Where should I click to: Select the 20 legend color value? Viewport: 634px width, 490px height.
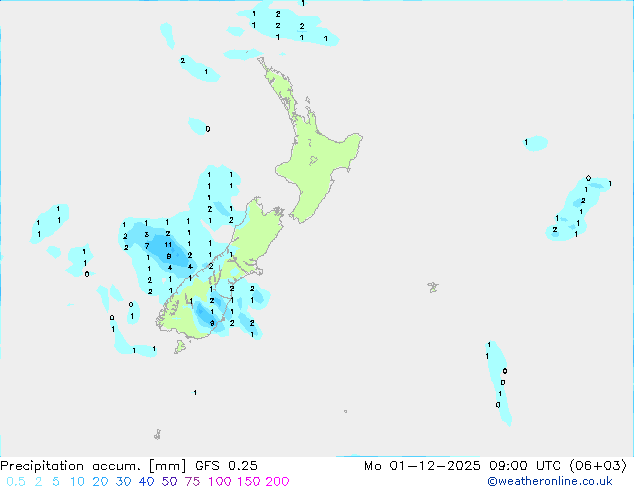[100, 482]
